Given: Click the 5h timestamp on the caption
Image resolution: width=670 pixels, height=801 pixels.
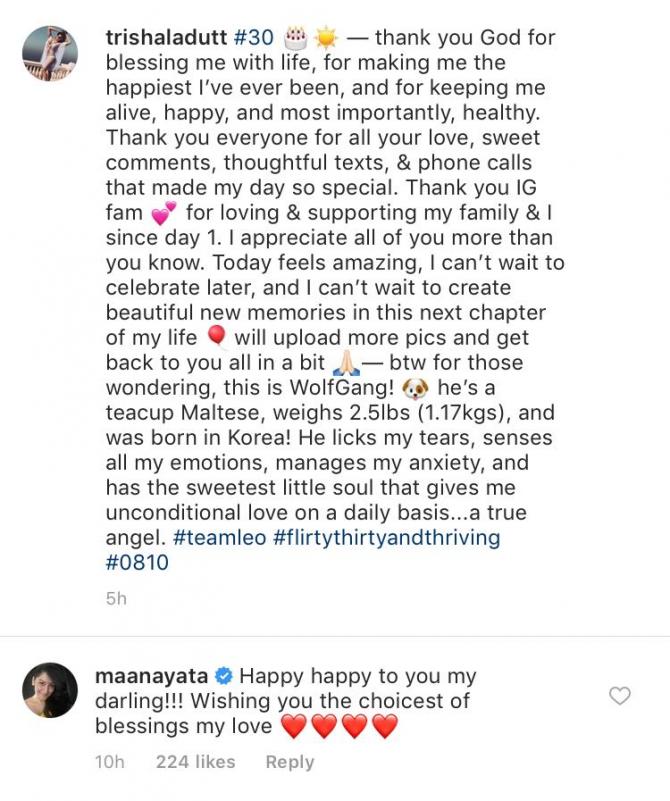Looking at the screenshot, I should click(x=116, y=600).
